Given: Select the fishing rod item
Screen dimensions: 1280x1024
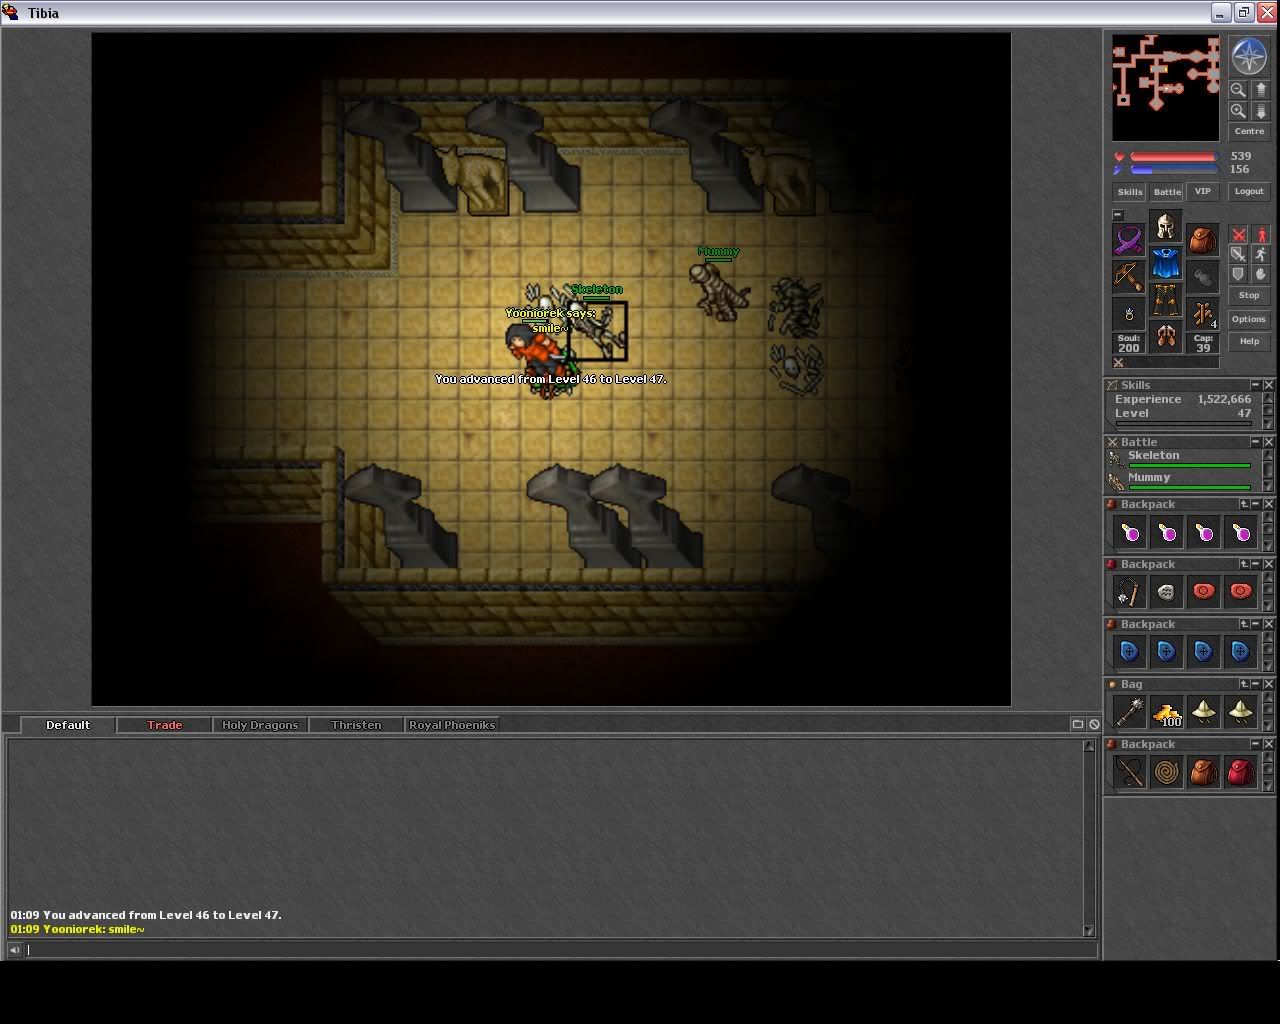Looking at the screenshot, I should (1129, 772).
